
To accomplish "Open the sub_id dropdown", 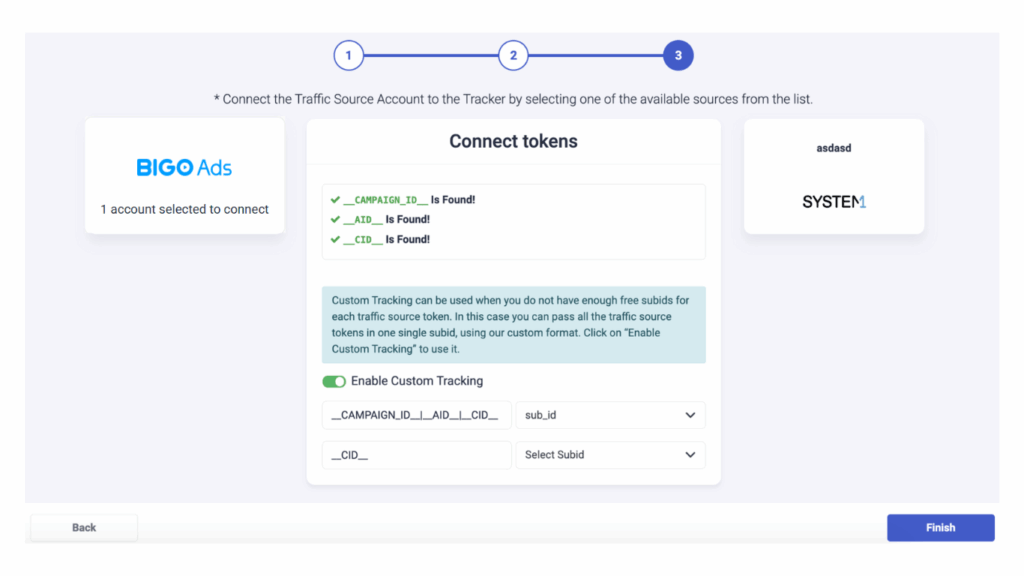I will pyautogui.click(x=610, y=415).
